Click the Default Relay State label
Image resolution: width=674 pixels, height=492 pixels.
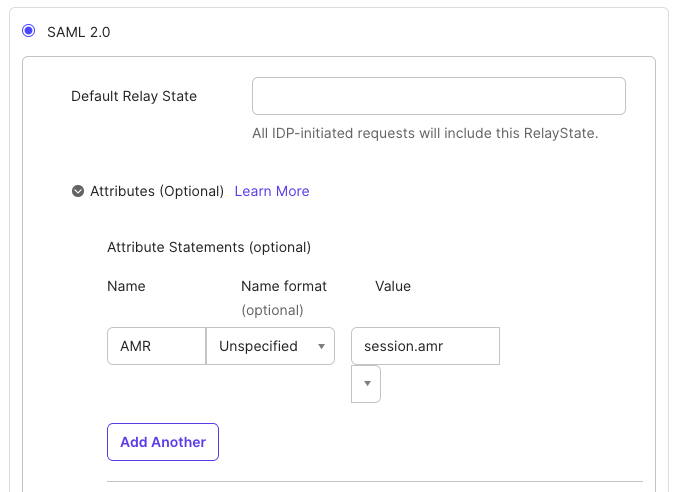point(134,96)
